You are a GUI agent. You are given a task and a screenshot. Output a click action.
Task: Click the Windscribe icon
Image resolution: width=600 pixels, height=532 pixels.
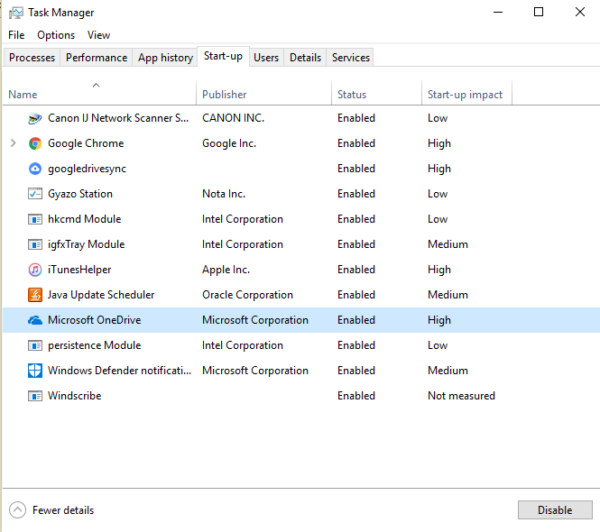pyautogui.click(x=35, y=396)
